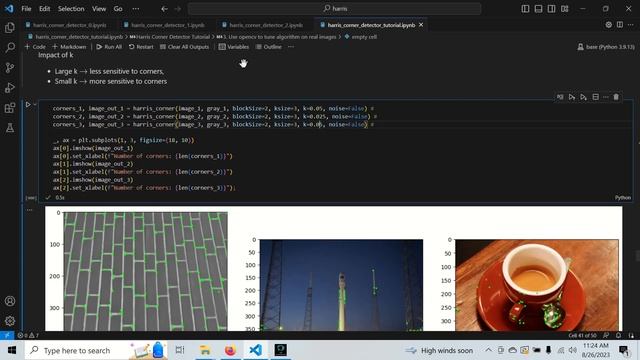The image size is (640, 360).
Task: Open Run and Debug view
Action: (x=9, y=87)
